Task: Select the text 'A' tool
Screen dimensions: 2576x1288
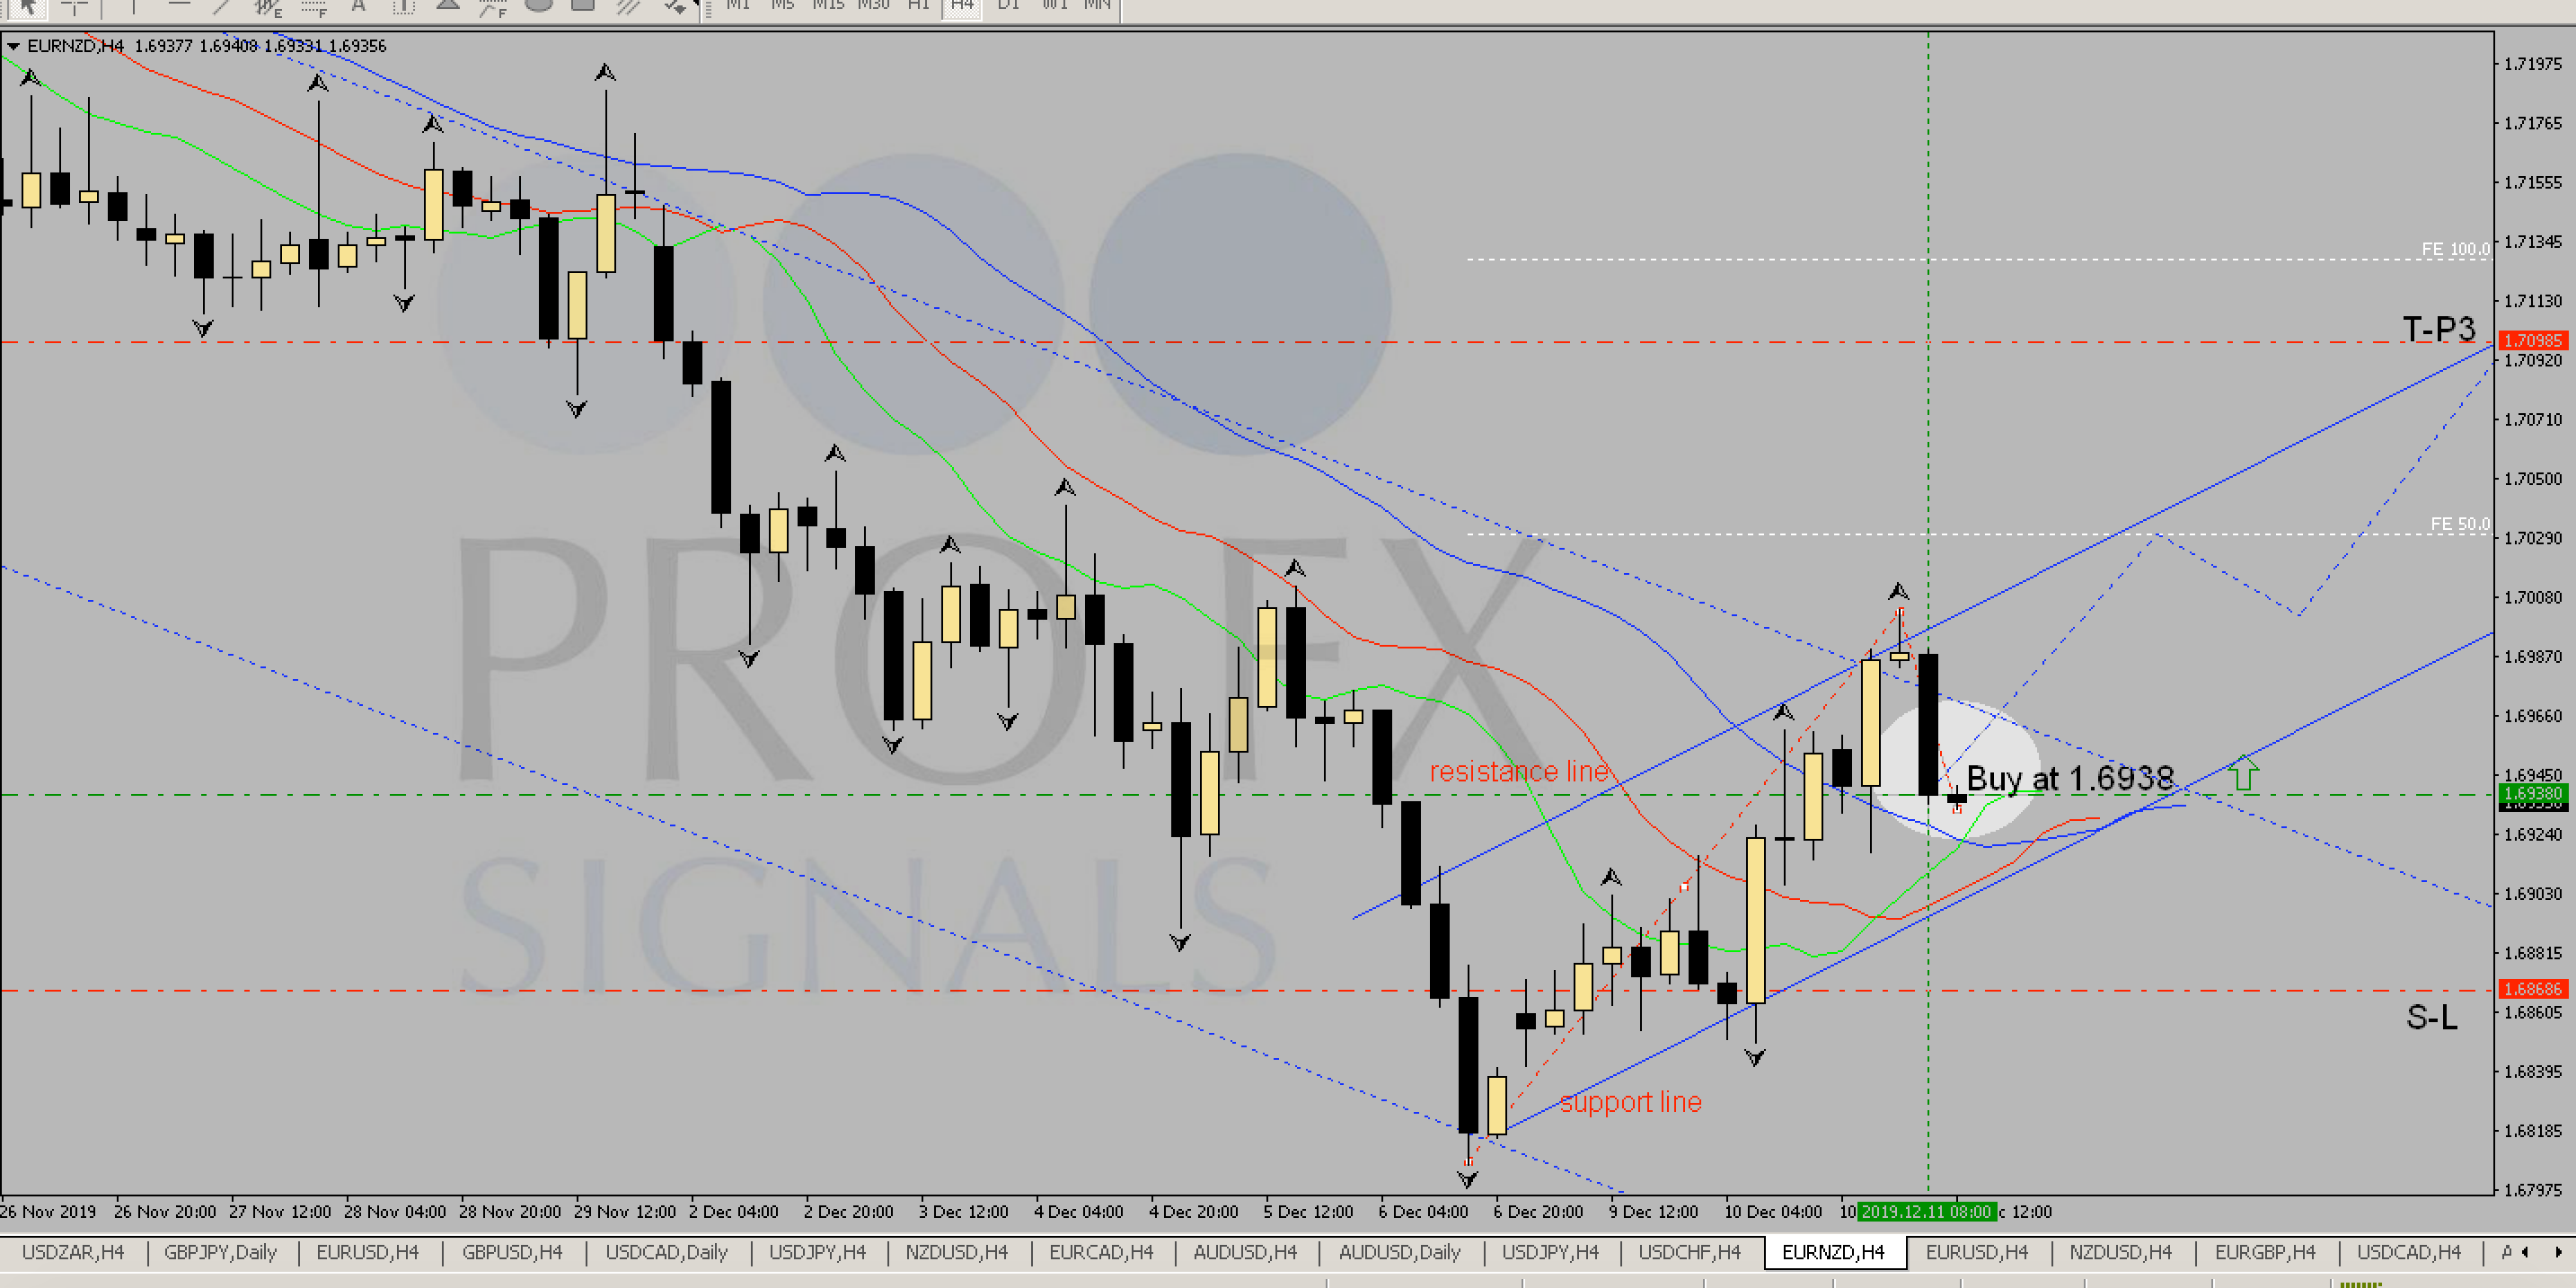Action: pos(358,6)
